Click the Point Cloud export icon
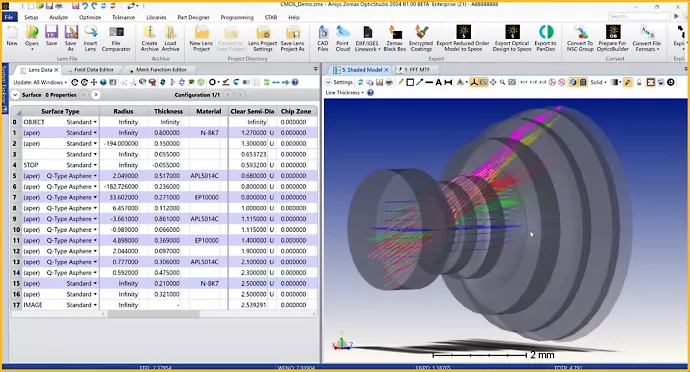The image size is (690, 372). coord(342,38)
